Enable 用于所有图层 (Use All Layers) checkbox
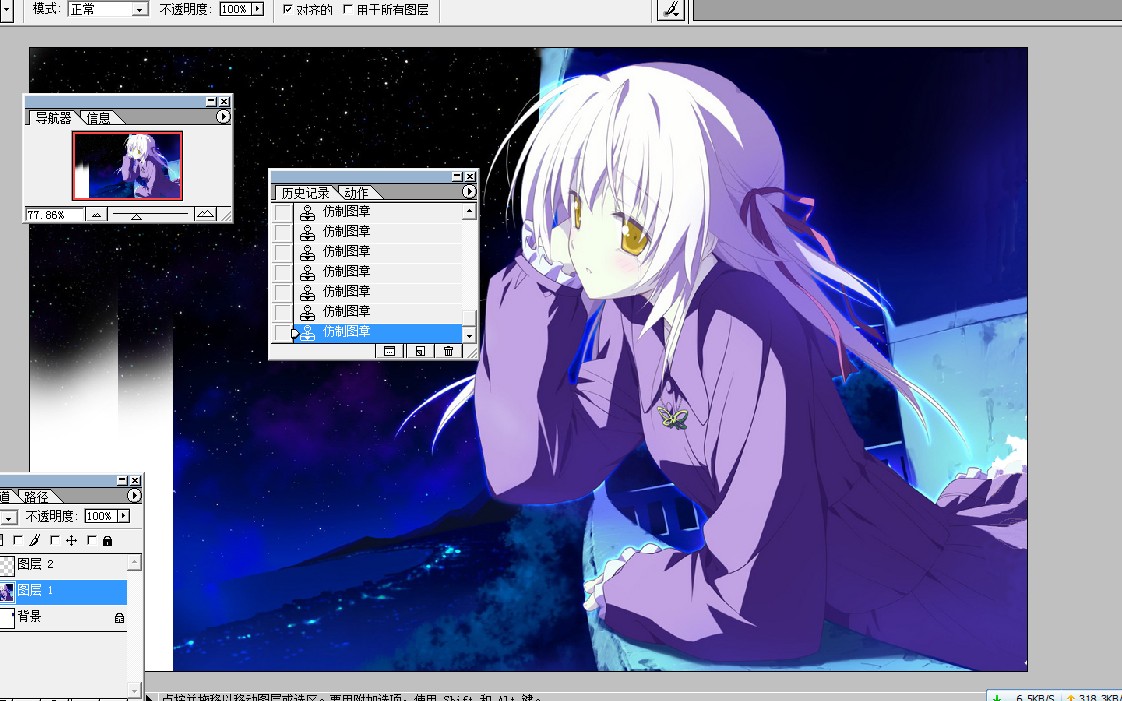 pyautogui.click(x=348, y=9)
